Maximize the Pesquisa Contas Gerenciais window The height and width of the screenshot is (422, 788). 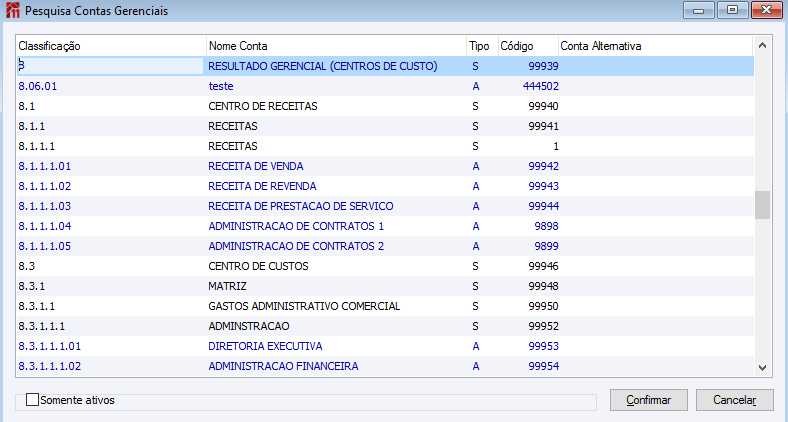732,10
